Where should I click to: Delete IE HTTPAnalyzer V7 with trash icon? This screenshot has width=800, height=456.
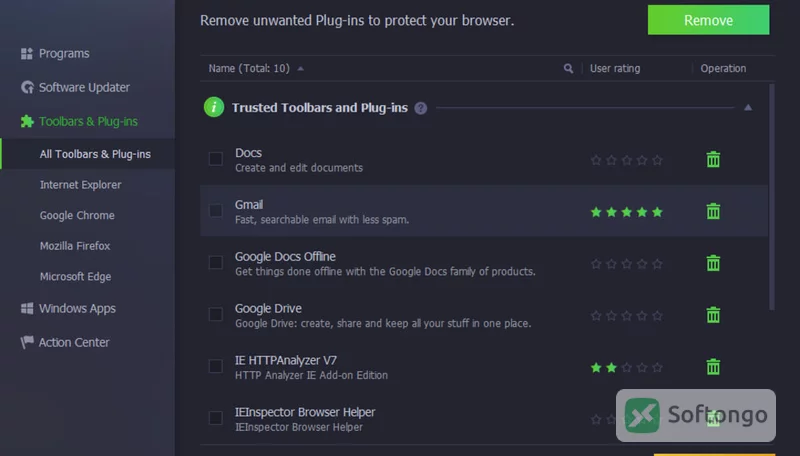click(713, 367)
